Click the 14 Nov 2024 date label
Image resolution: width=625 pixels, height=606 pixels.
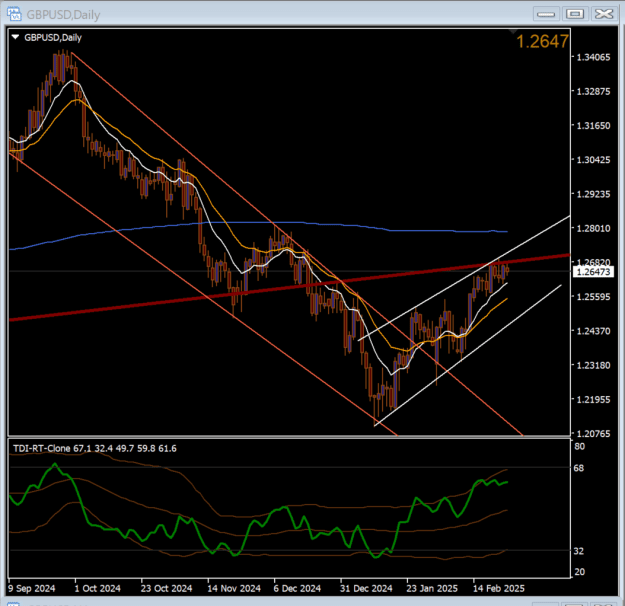coord(234,588)
